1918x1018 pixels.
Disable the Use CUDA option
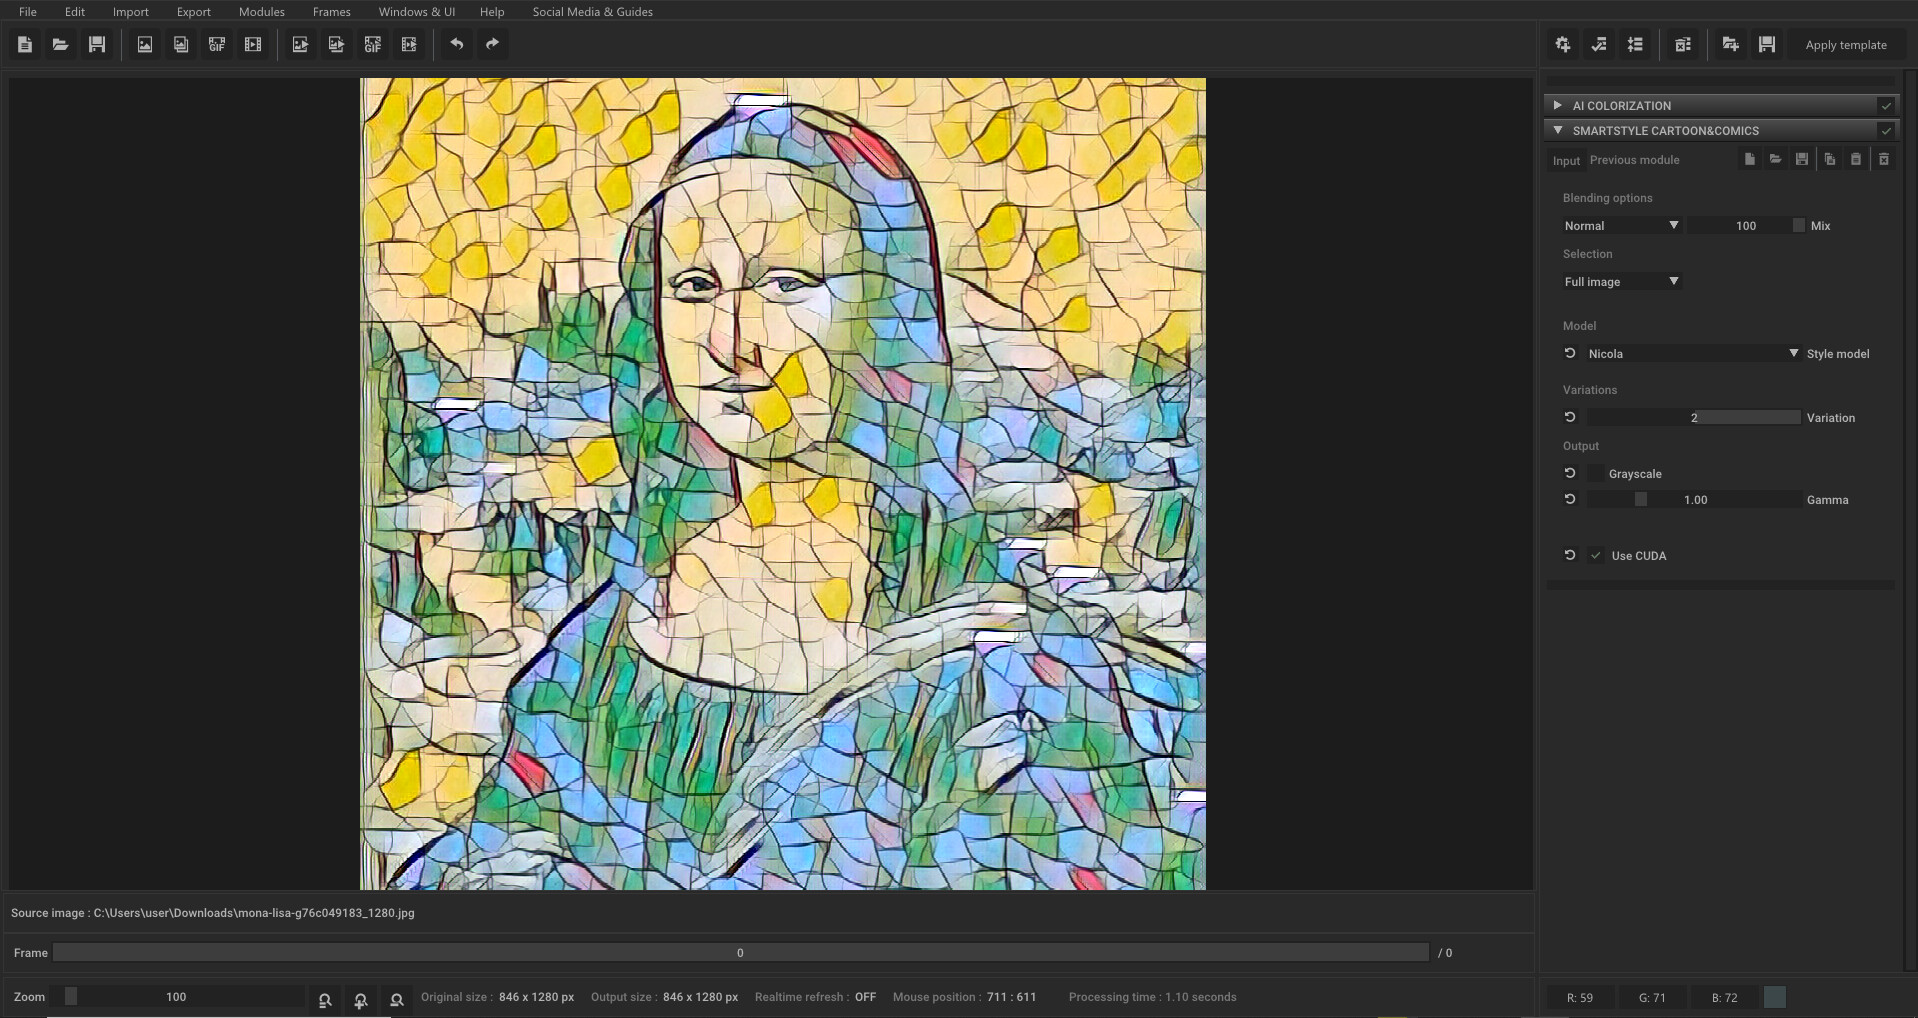point(1596,555)
